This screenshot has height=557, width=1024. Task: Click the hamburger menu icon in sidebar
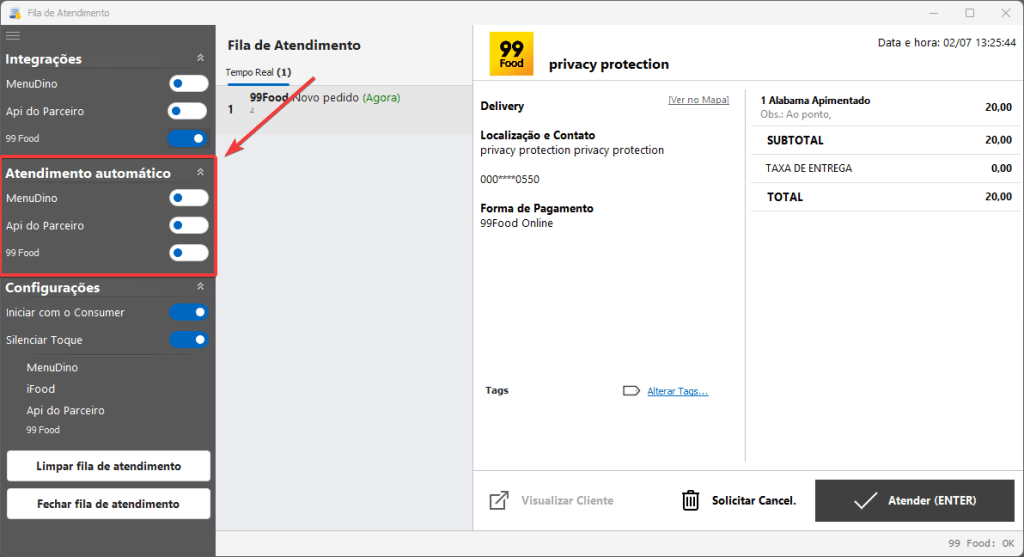pos(13,35)
